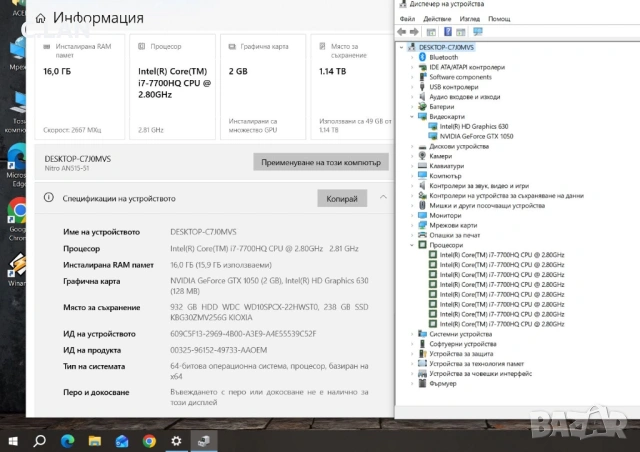The width and height of the screenshot is (640, 452).
Task: Select the Мрежови карти category
Action: pos(453,225)
